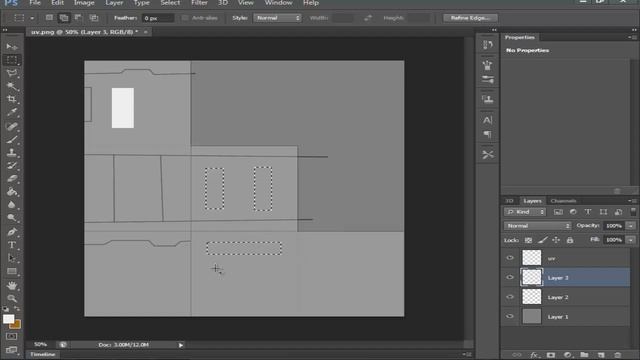This screenshot has height=360, width=640.
Task: Select the Crop tool
Action: pos(11,99)
